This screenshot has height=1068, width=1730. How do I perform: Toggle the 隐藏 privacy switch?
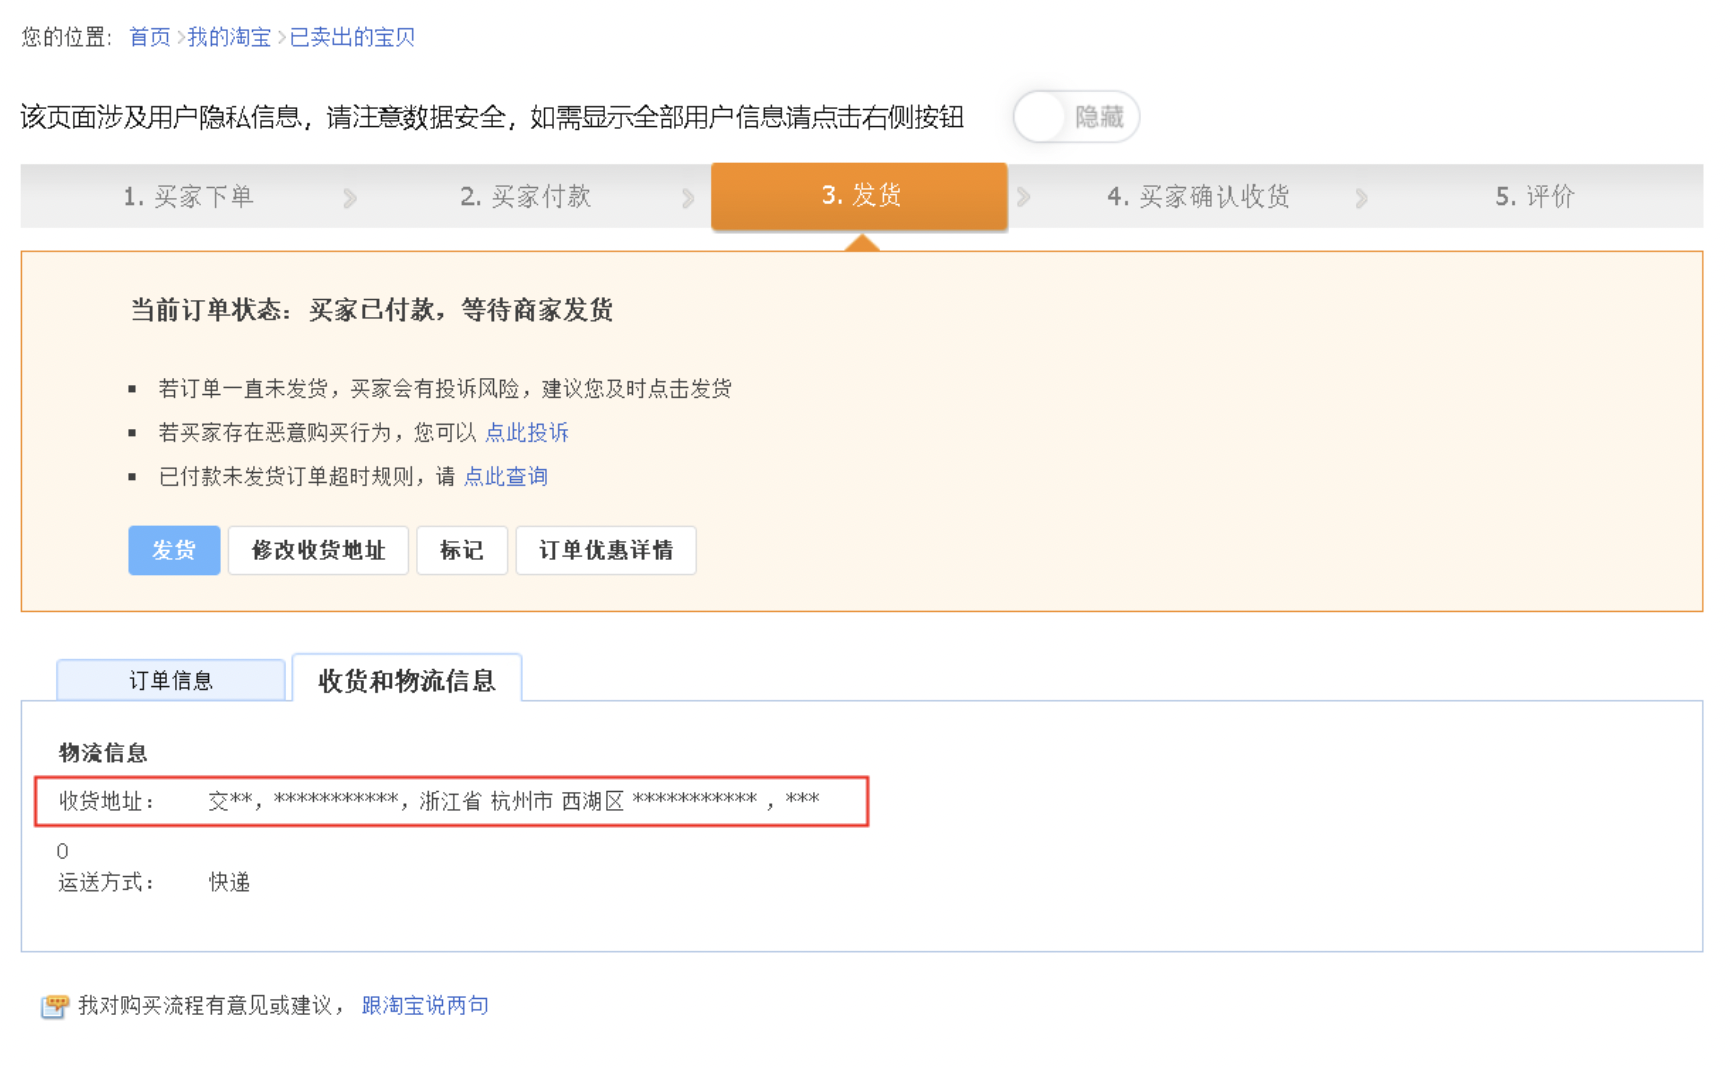point(1075,117)
